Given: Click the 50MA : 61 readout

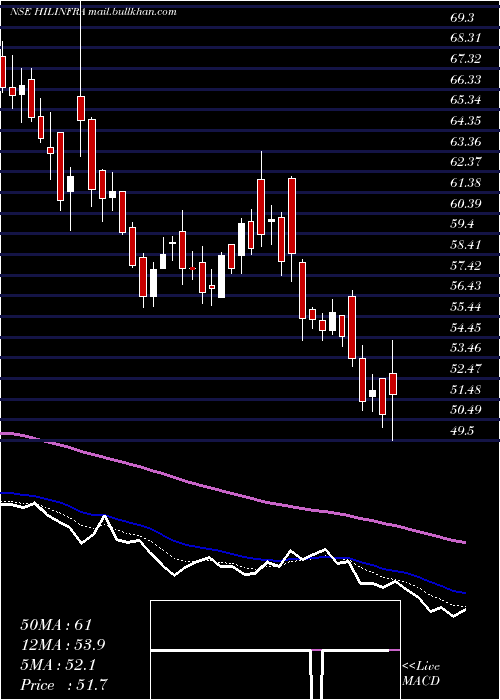Looking at the screenshot, I should pos(56,625).
